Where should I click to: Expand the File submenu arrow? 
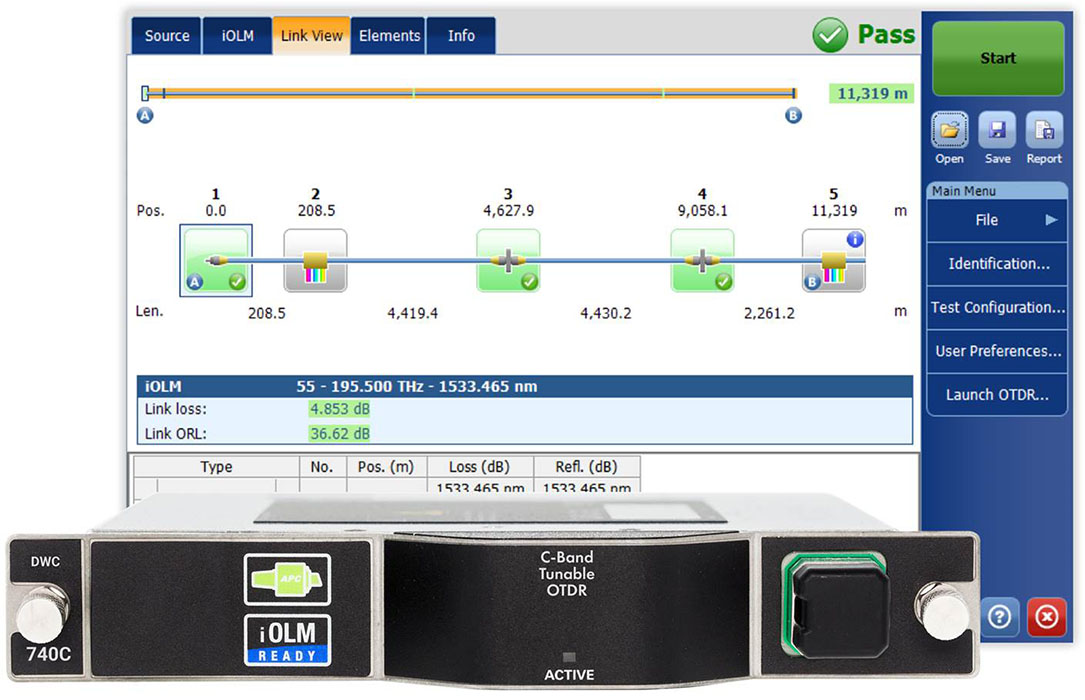pyautogui.click(x=1051, y=220)
